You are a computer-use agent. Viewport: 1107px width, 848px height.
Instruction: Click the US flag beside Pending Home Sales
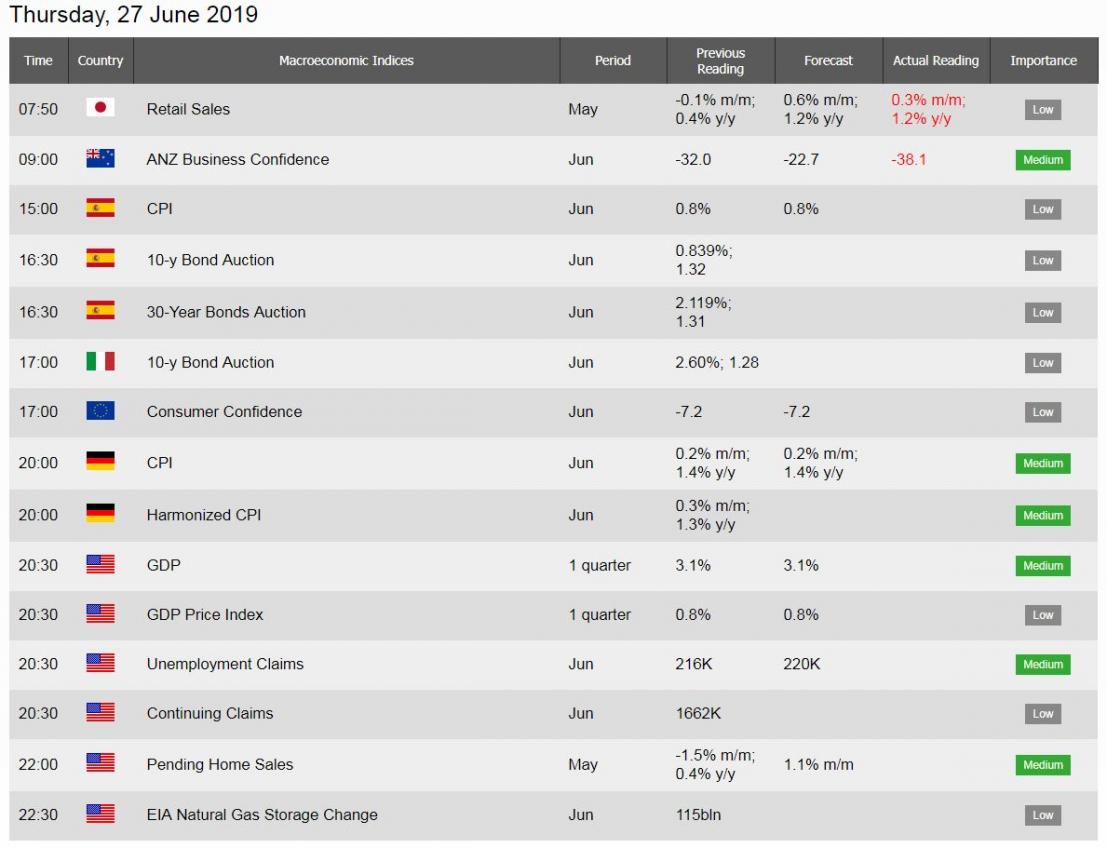pyautogui.click(x=100, y=764)
